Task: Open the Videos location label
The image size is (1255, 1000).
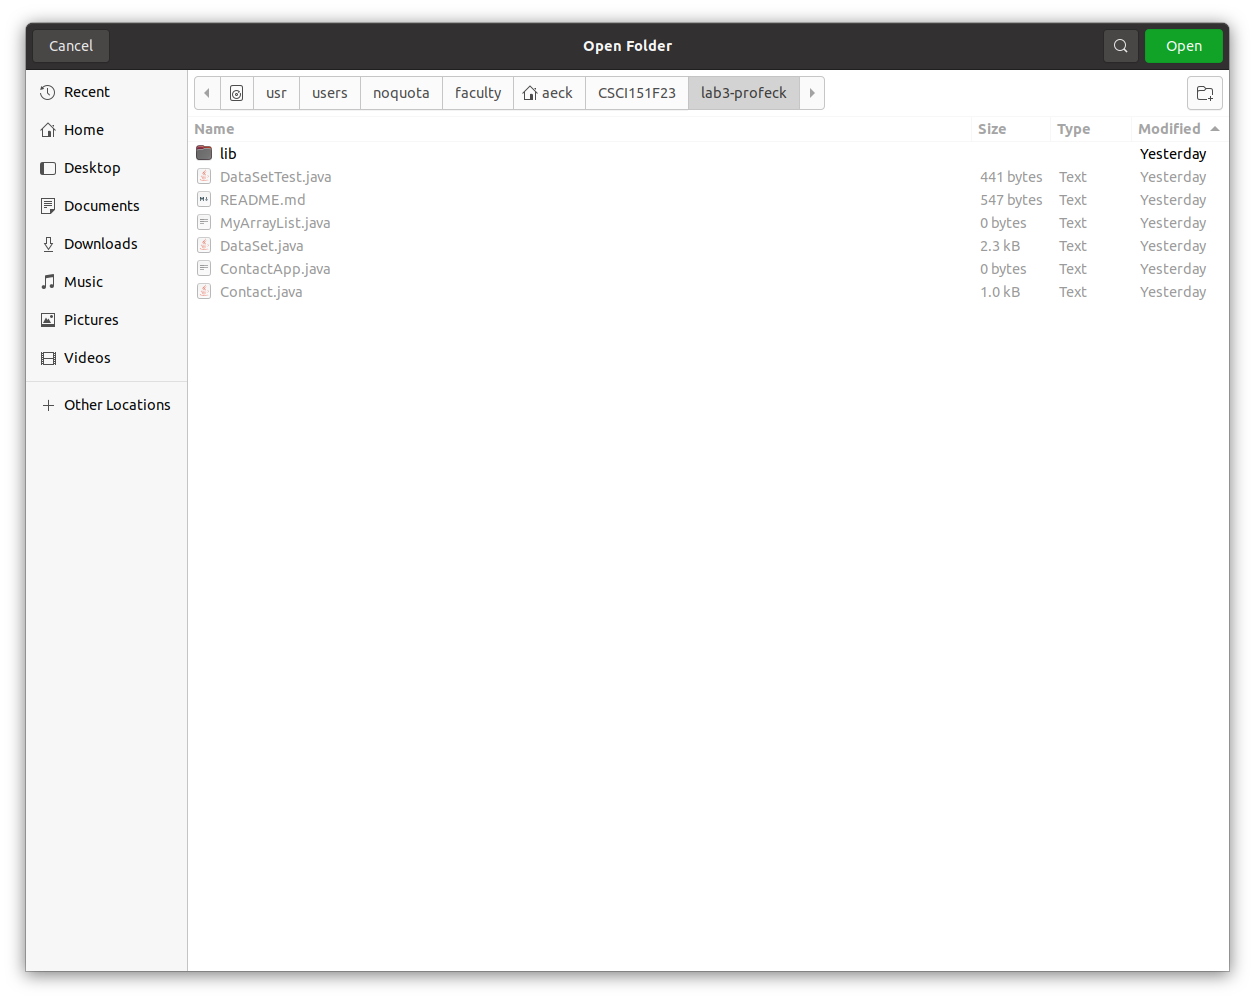Action: (x=87, y=358)
